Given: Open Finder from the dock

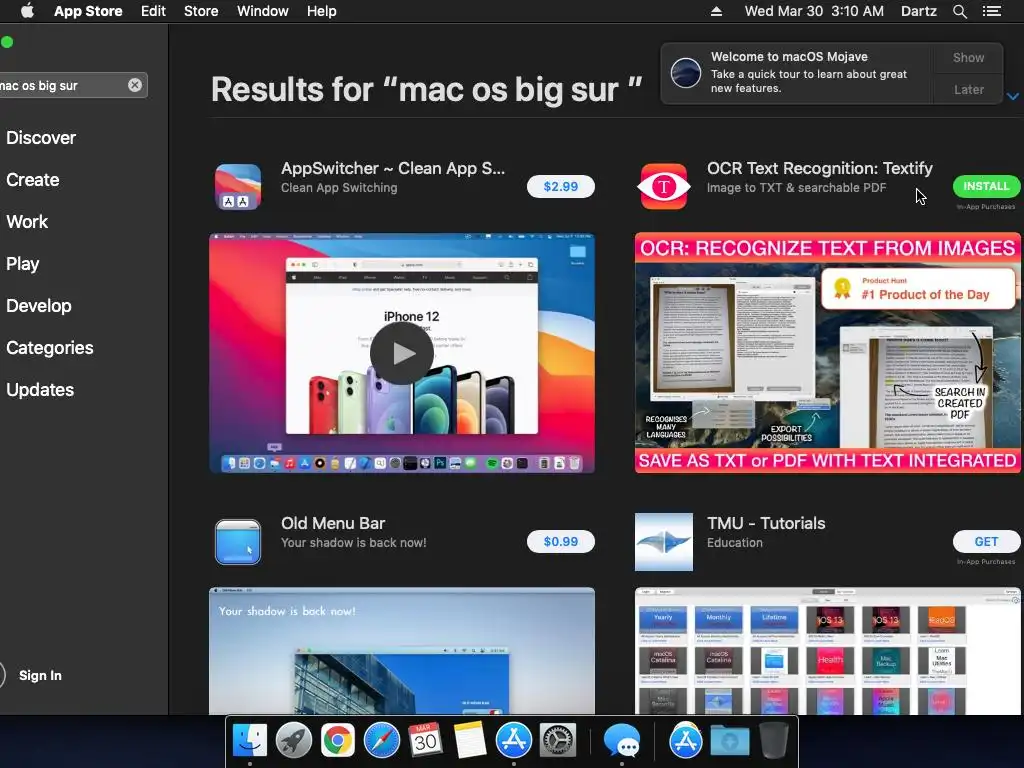Looking at the screenshot, I should pos(249,741).
